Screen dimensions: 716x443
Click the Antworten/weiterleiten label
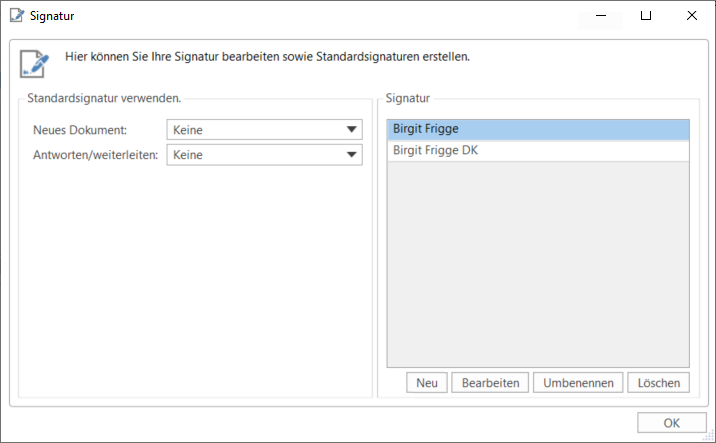tap(95, 155)
